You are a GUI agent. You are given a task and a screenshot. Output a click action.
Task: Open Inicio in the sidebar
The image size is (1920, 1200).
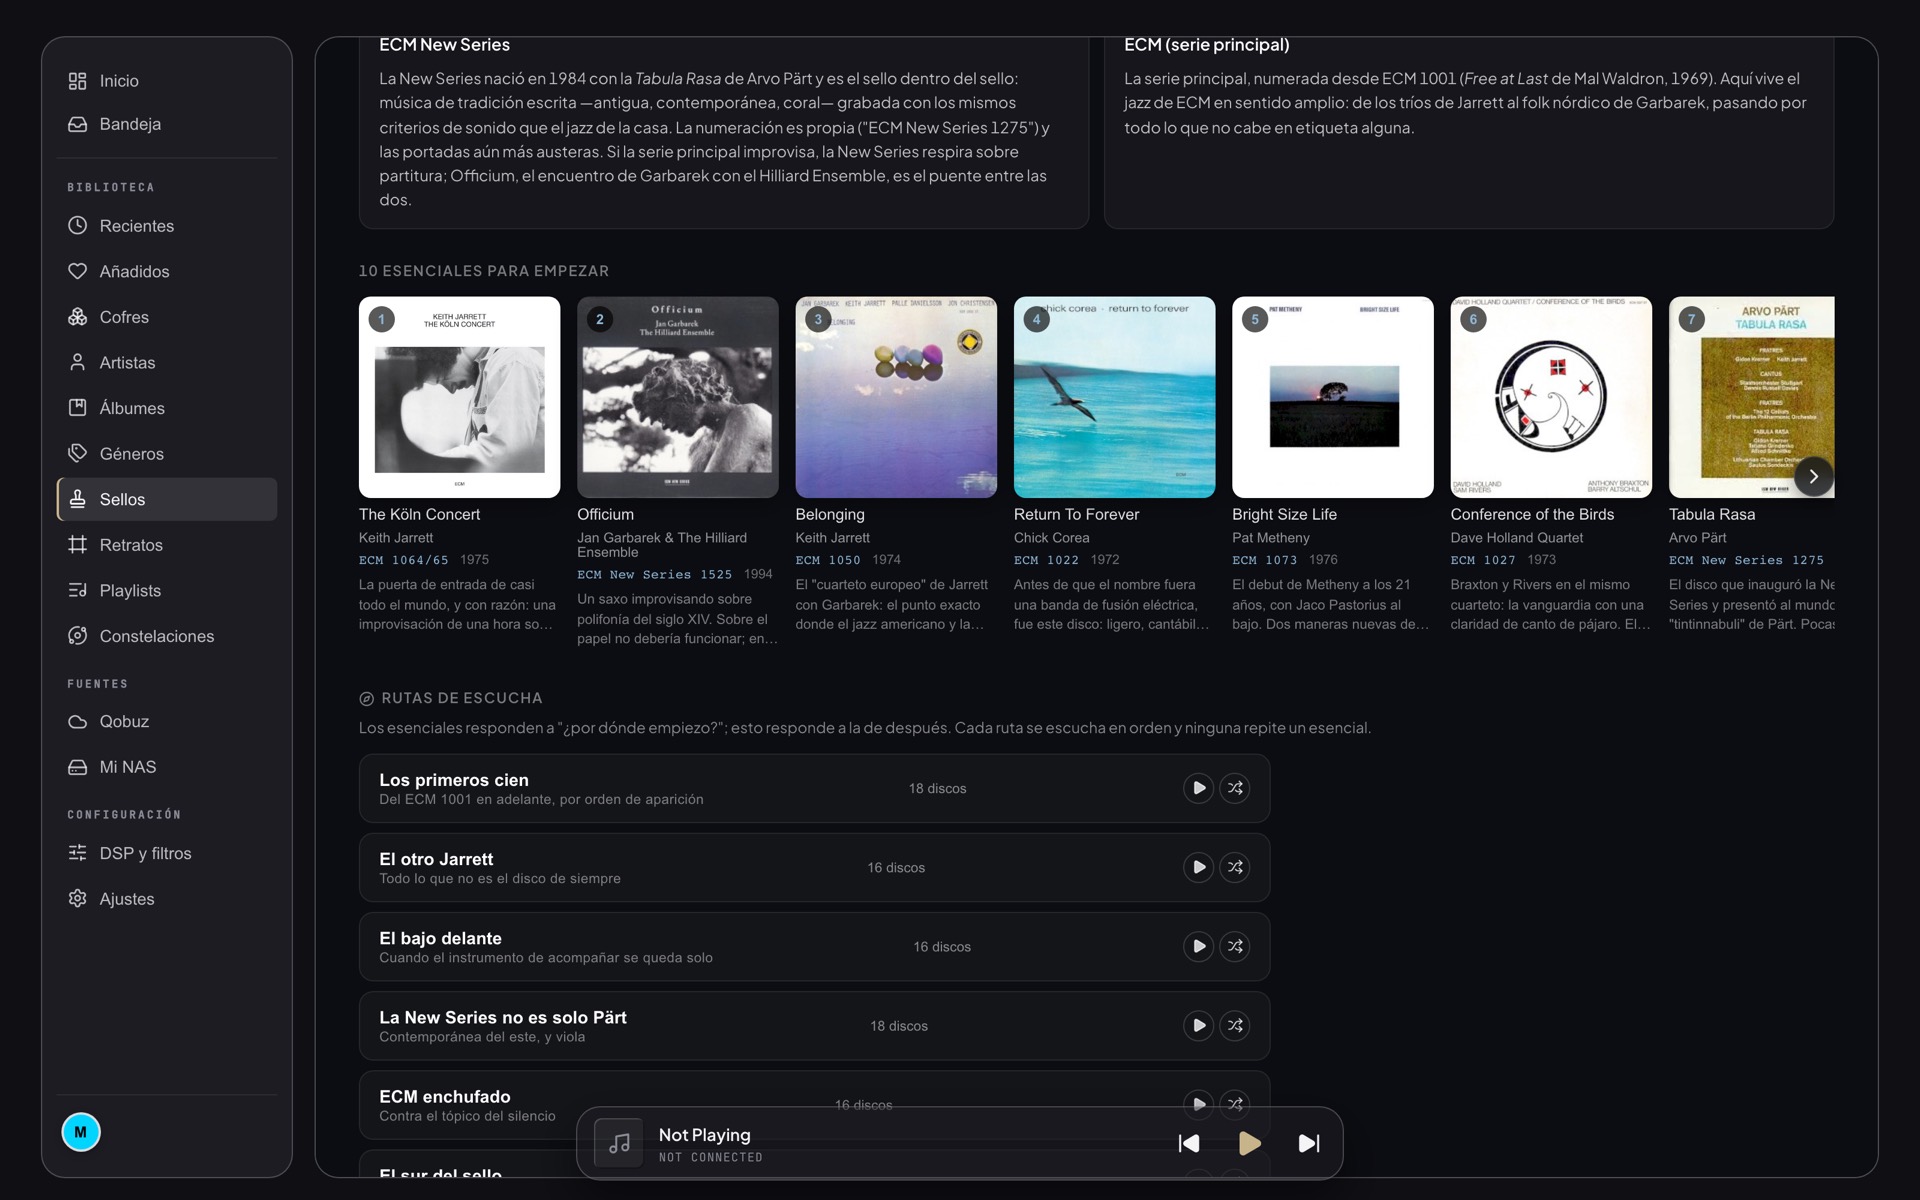(x=166, y=81)
